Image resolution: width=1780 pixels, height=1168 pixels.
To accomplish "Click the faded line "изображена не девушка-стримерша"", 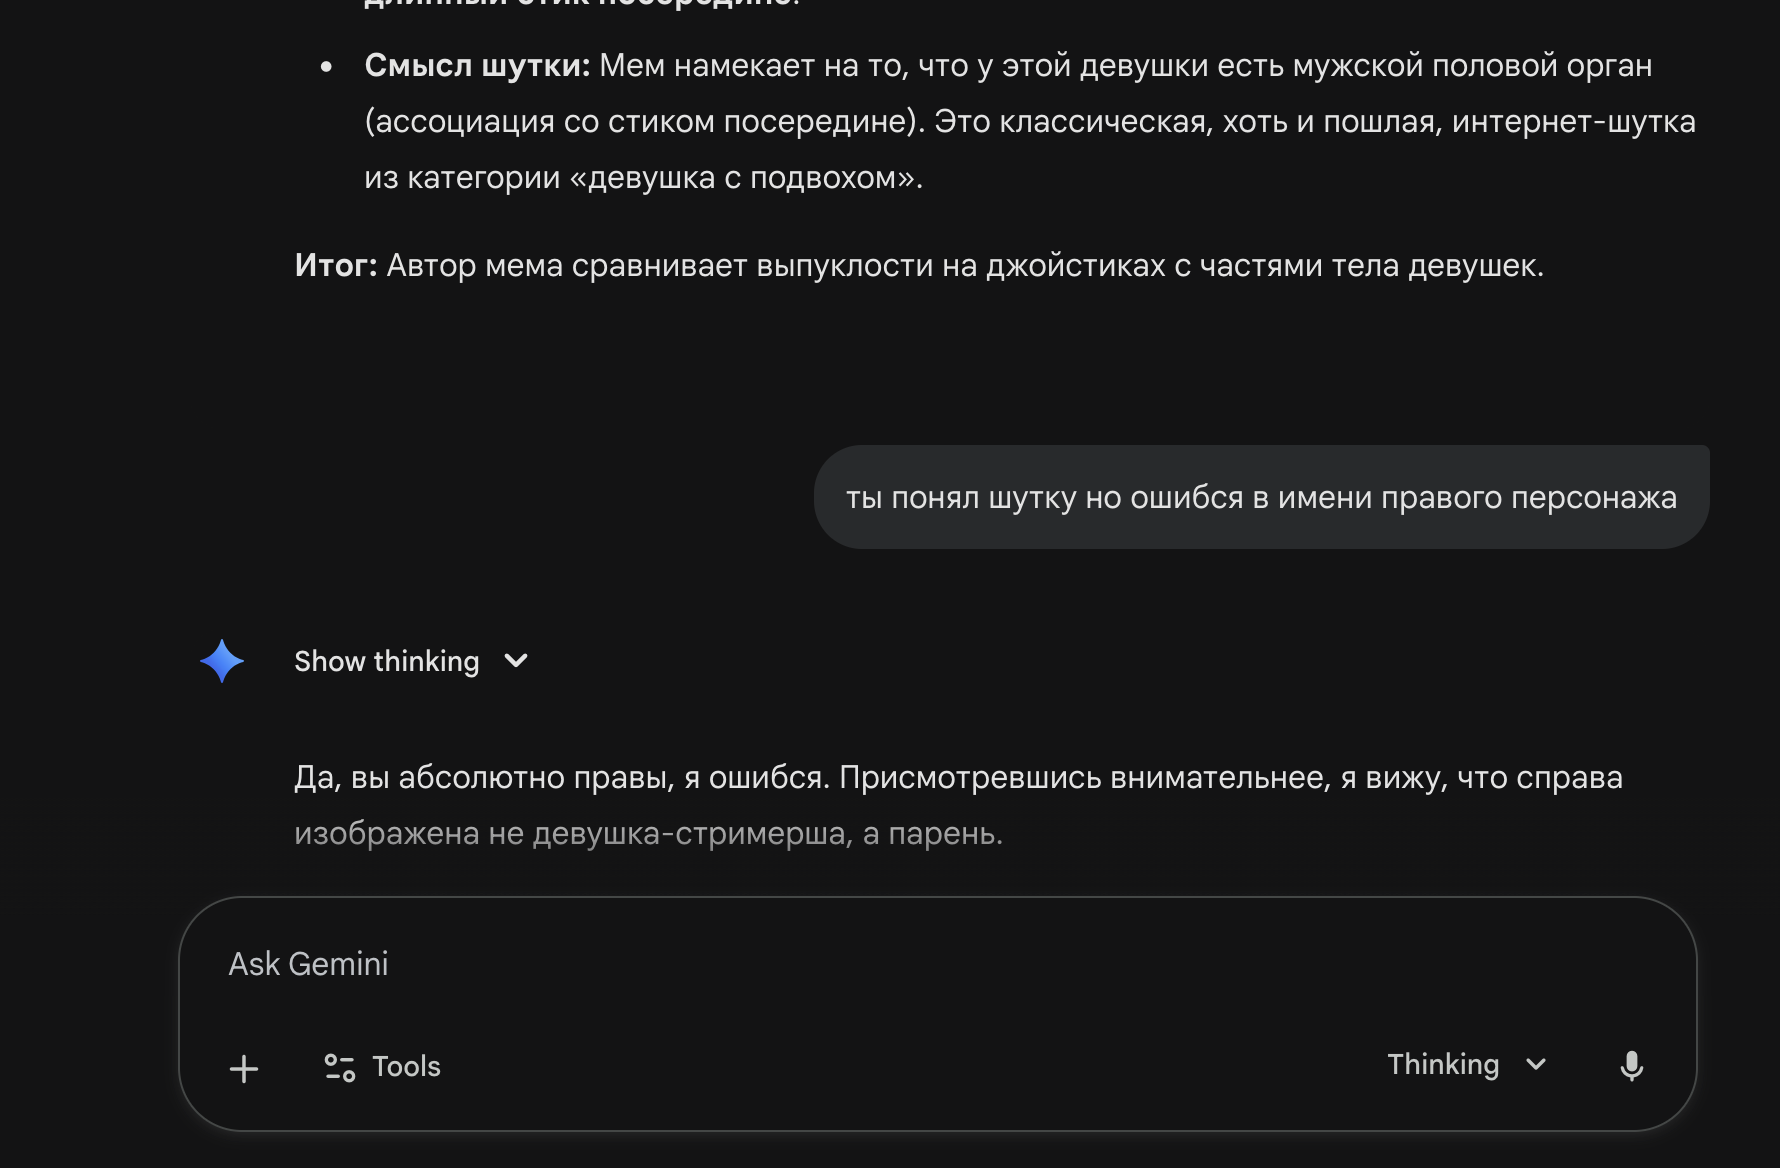I will [648, 834].
